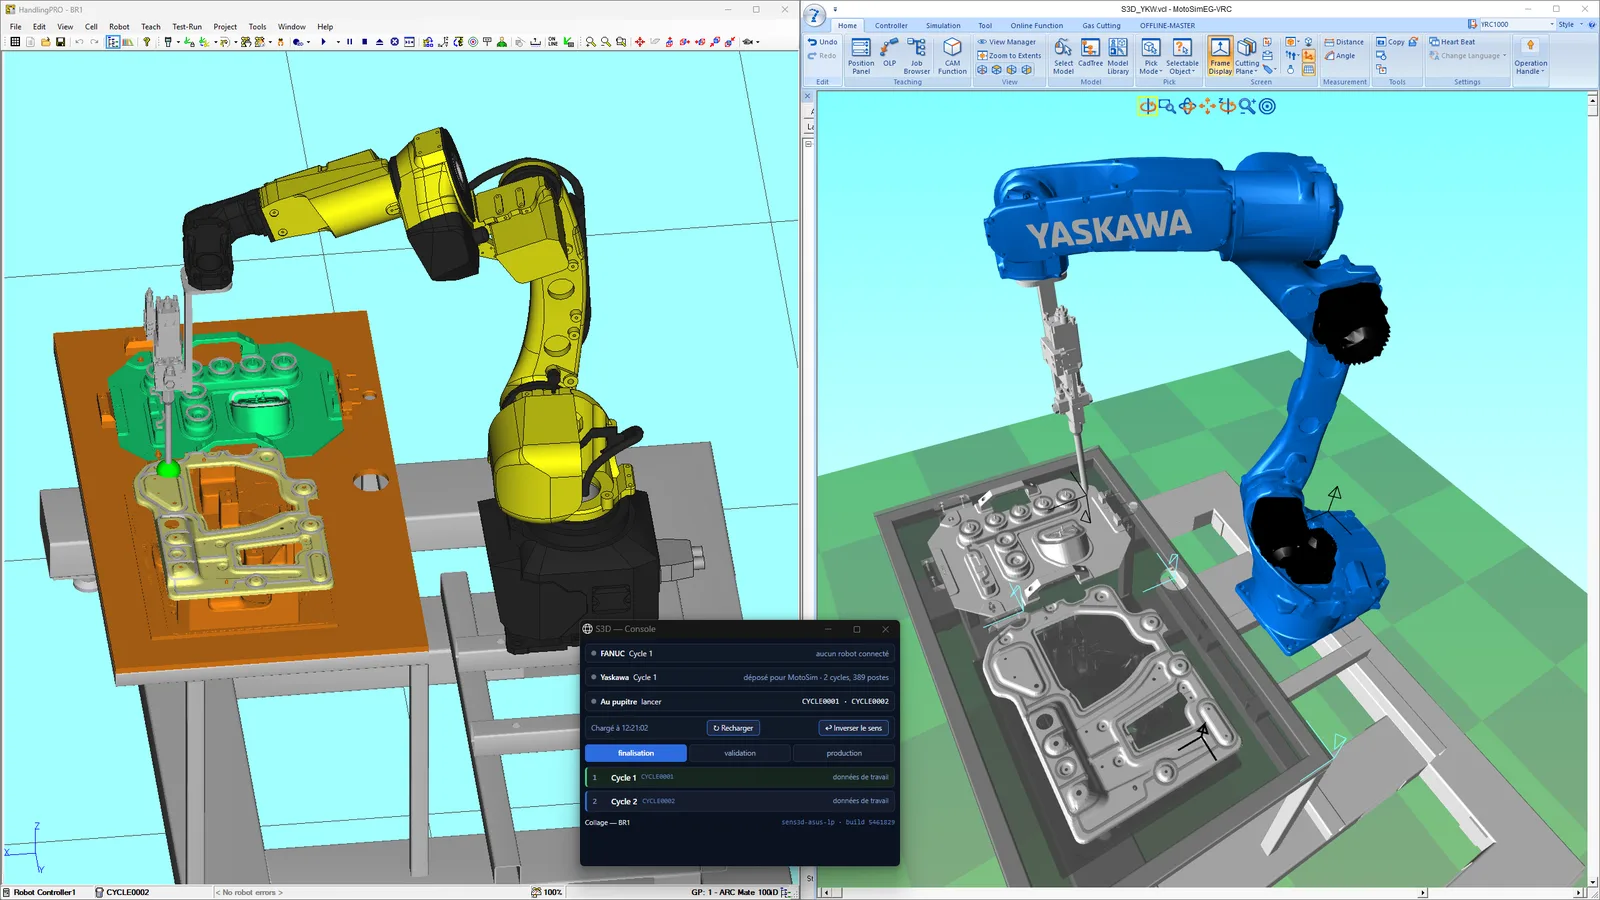This screenshot has height=900, width=1600.
Task: Select the orbit rotate view tool in MotoSim
Action: pos(1147,106)
